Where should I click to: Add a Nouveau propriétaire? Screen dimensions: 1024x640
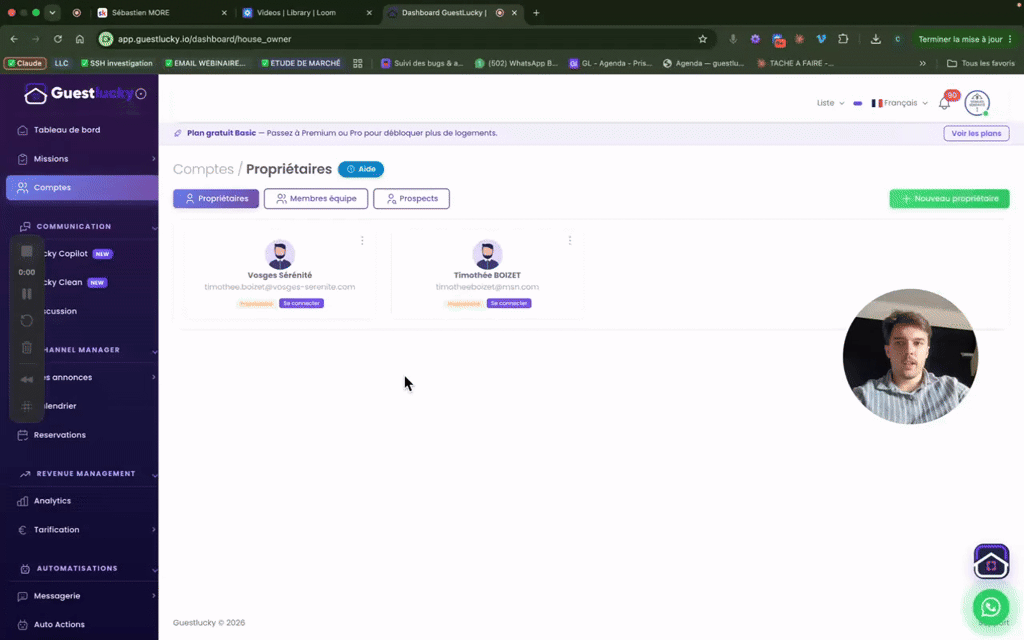(x=949, y=199)
